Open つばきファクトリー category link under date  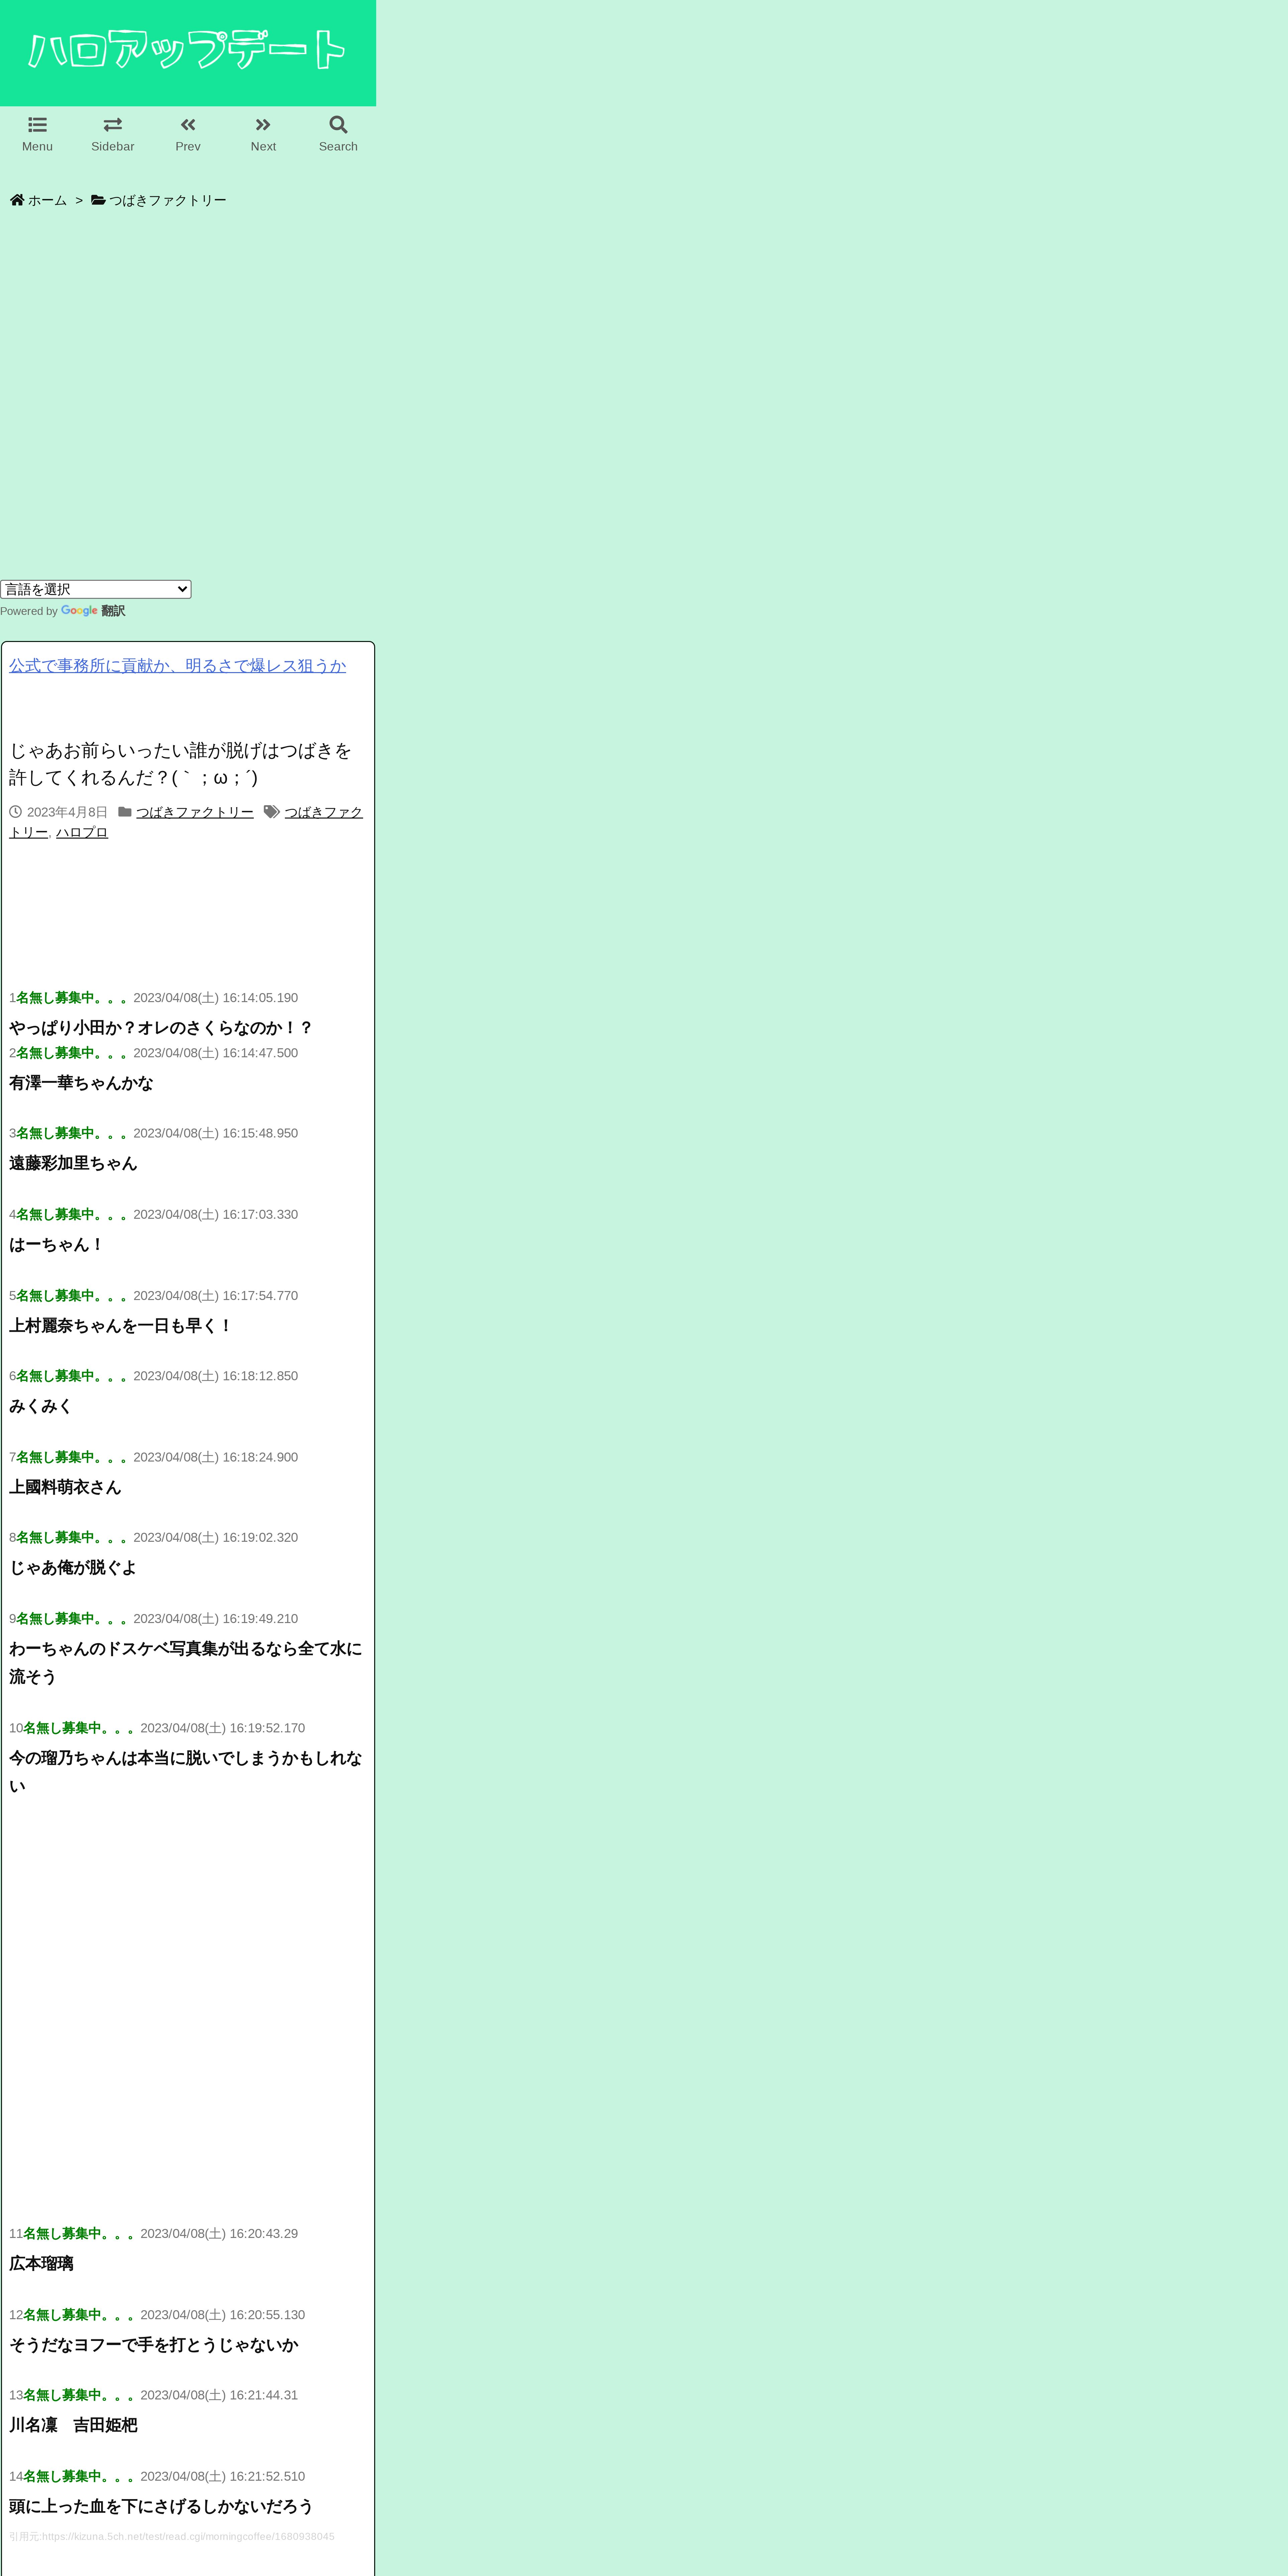tap(195, 812)
